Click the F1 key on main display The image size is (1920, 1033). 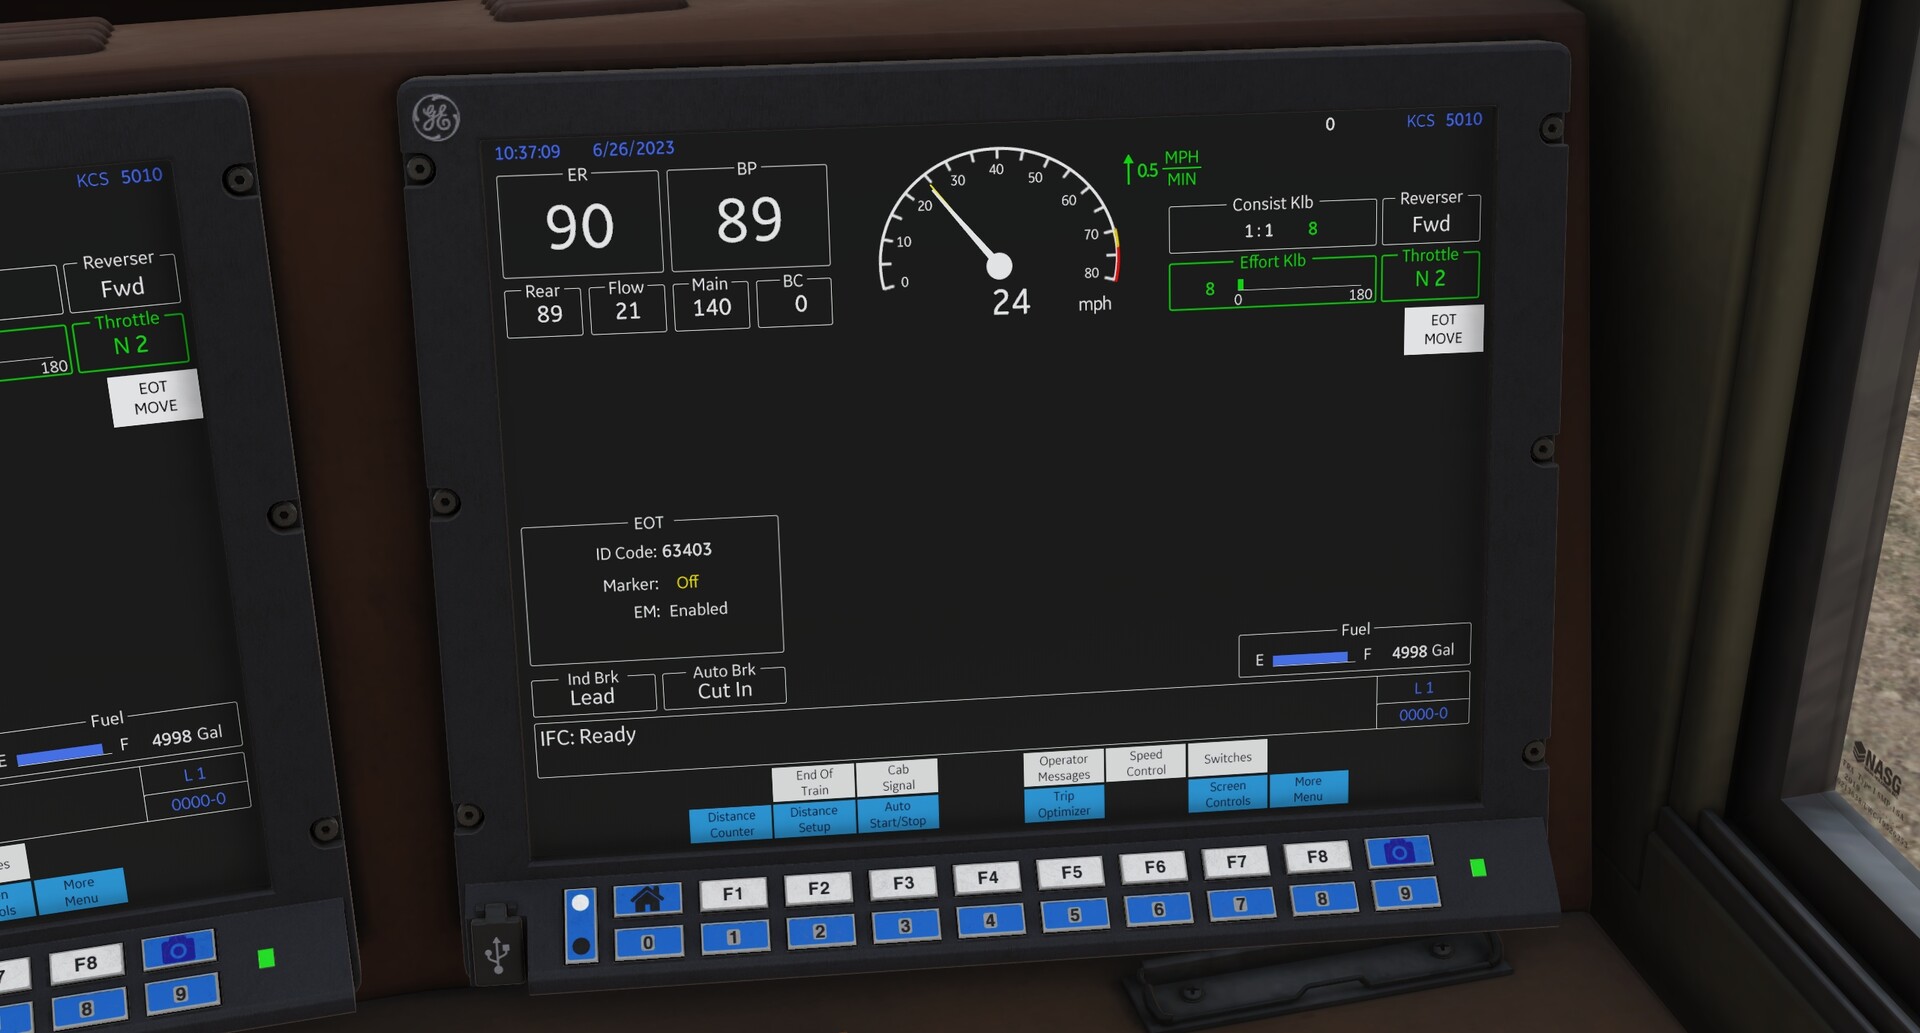733,893
